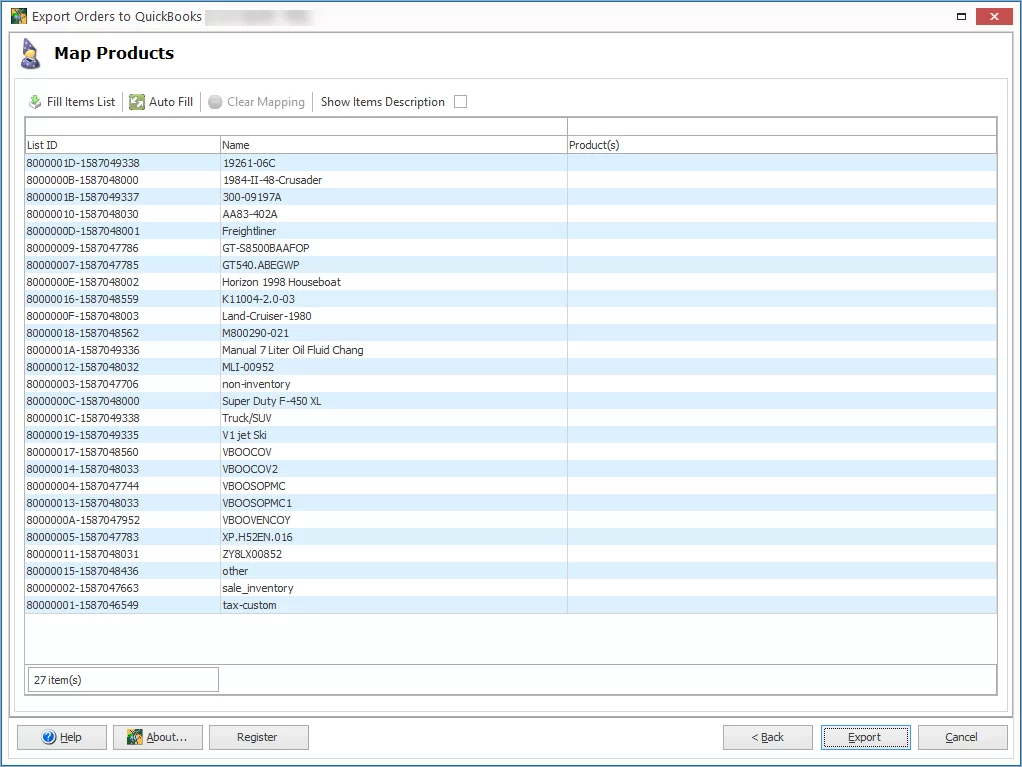Image resolution: width=1022 pixels, height=767 pixels.
Task: Enable the Show Items Description checkbox
Action: [x=459, y=101]
